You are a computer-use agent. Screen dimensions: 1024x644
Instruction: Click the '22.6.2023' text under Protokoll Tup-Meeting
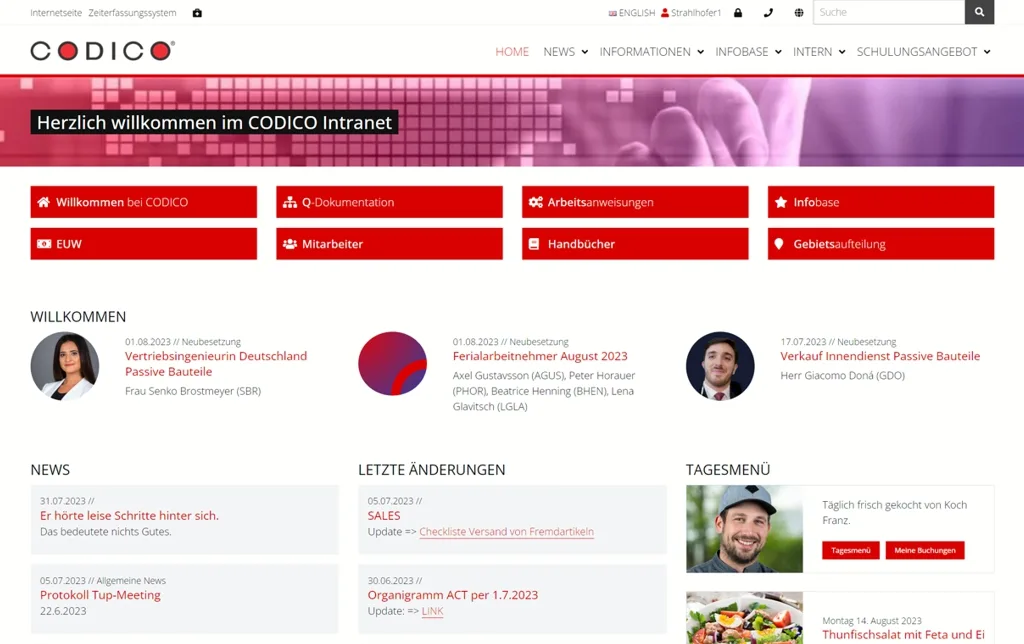pyautogui.click(x=63, y=611)
